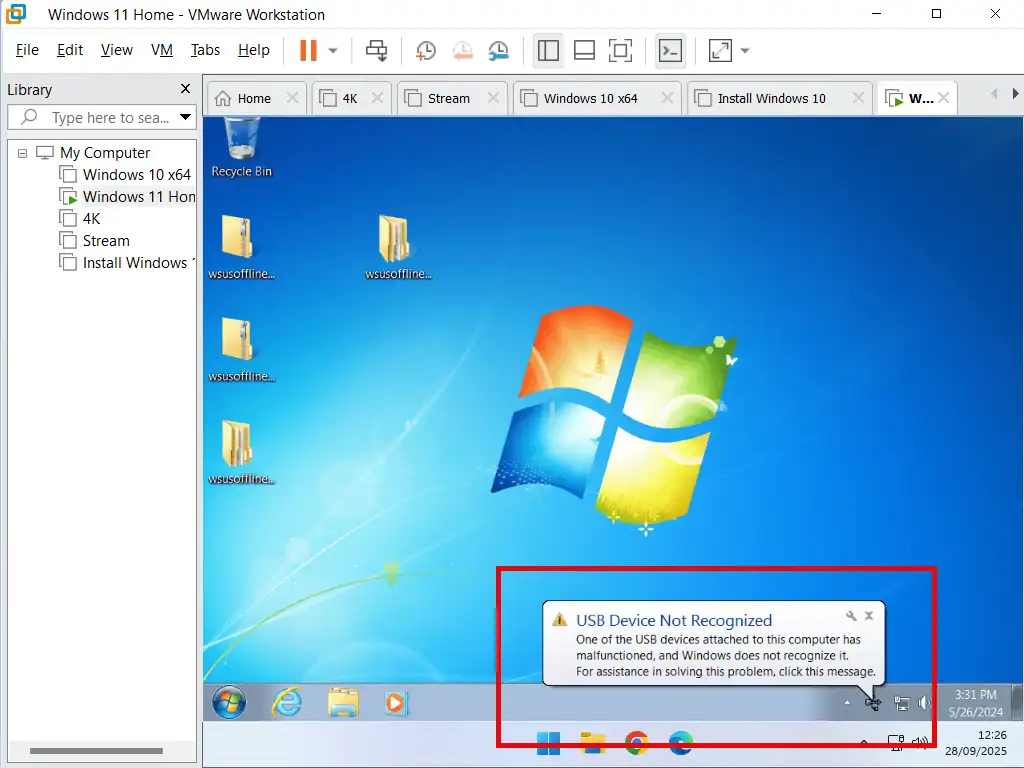Open File Explorer on host taskbar
1024x768 pixels.
[592, 744]
